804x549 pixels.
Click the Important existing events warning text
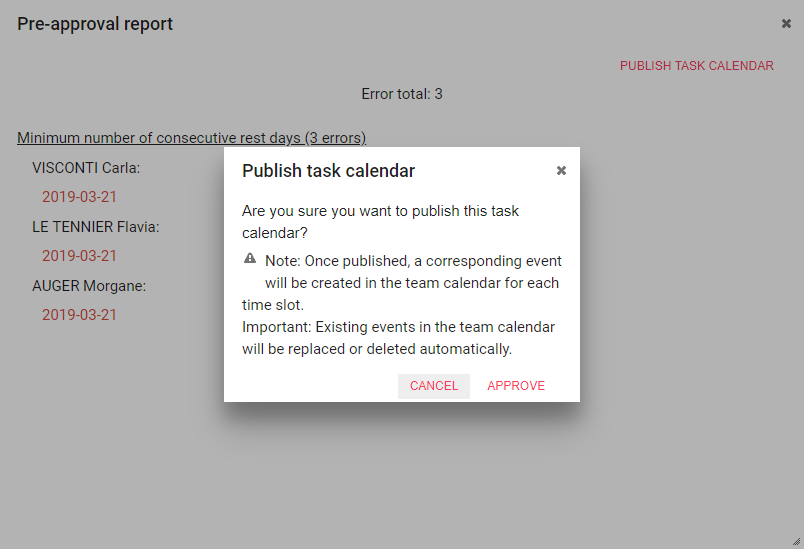[398, 338]
